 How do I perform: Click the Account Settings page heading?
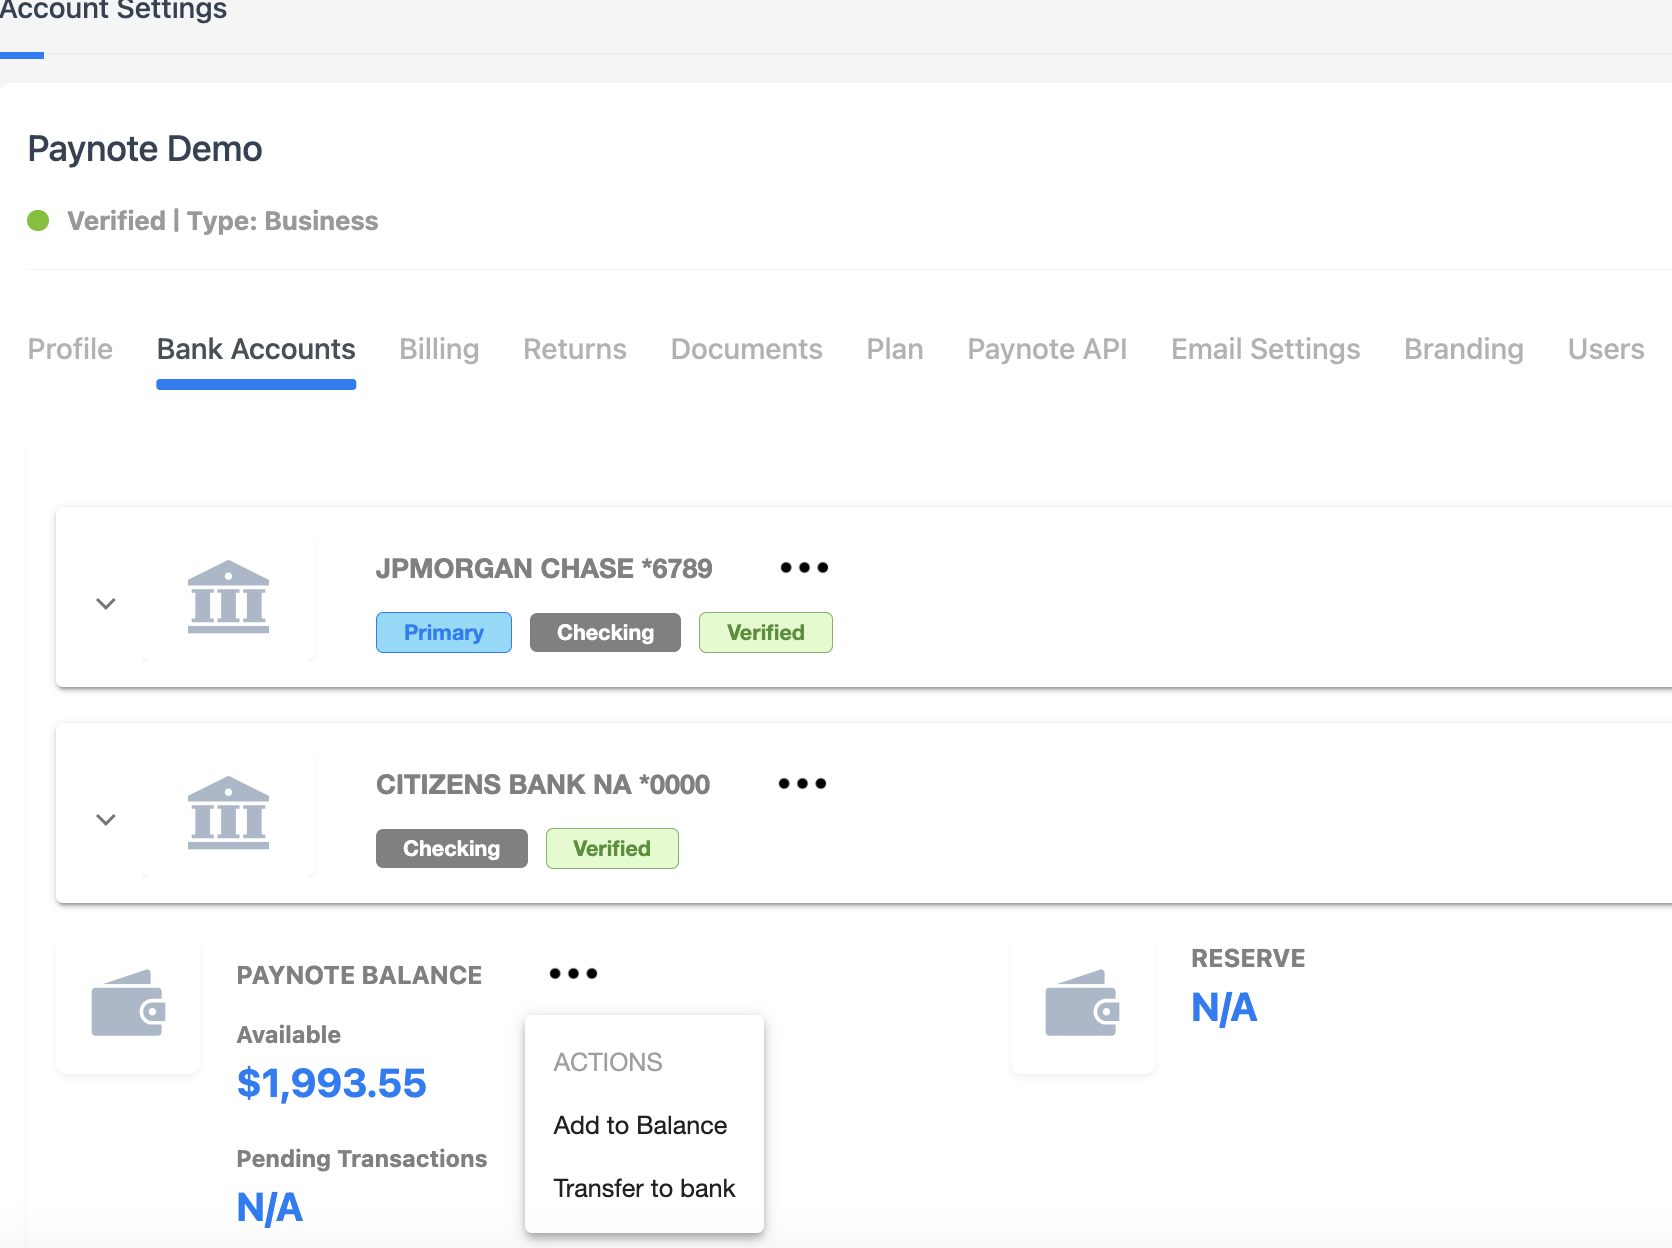(113, 11)
